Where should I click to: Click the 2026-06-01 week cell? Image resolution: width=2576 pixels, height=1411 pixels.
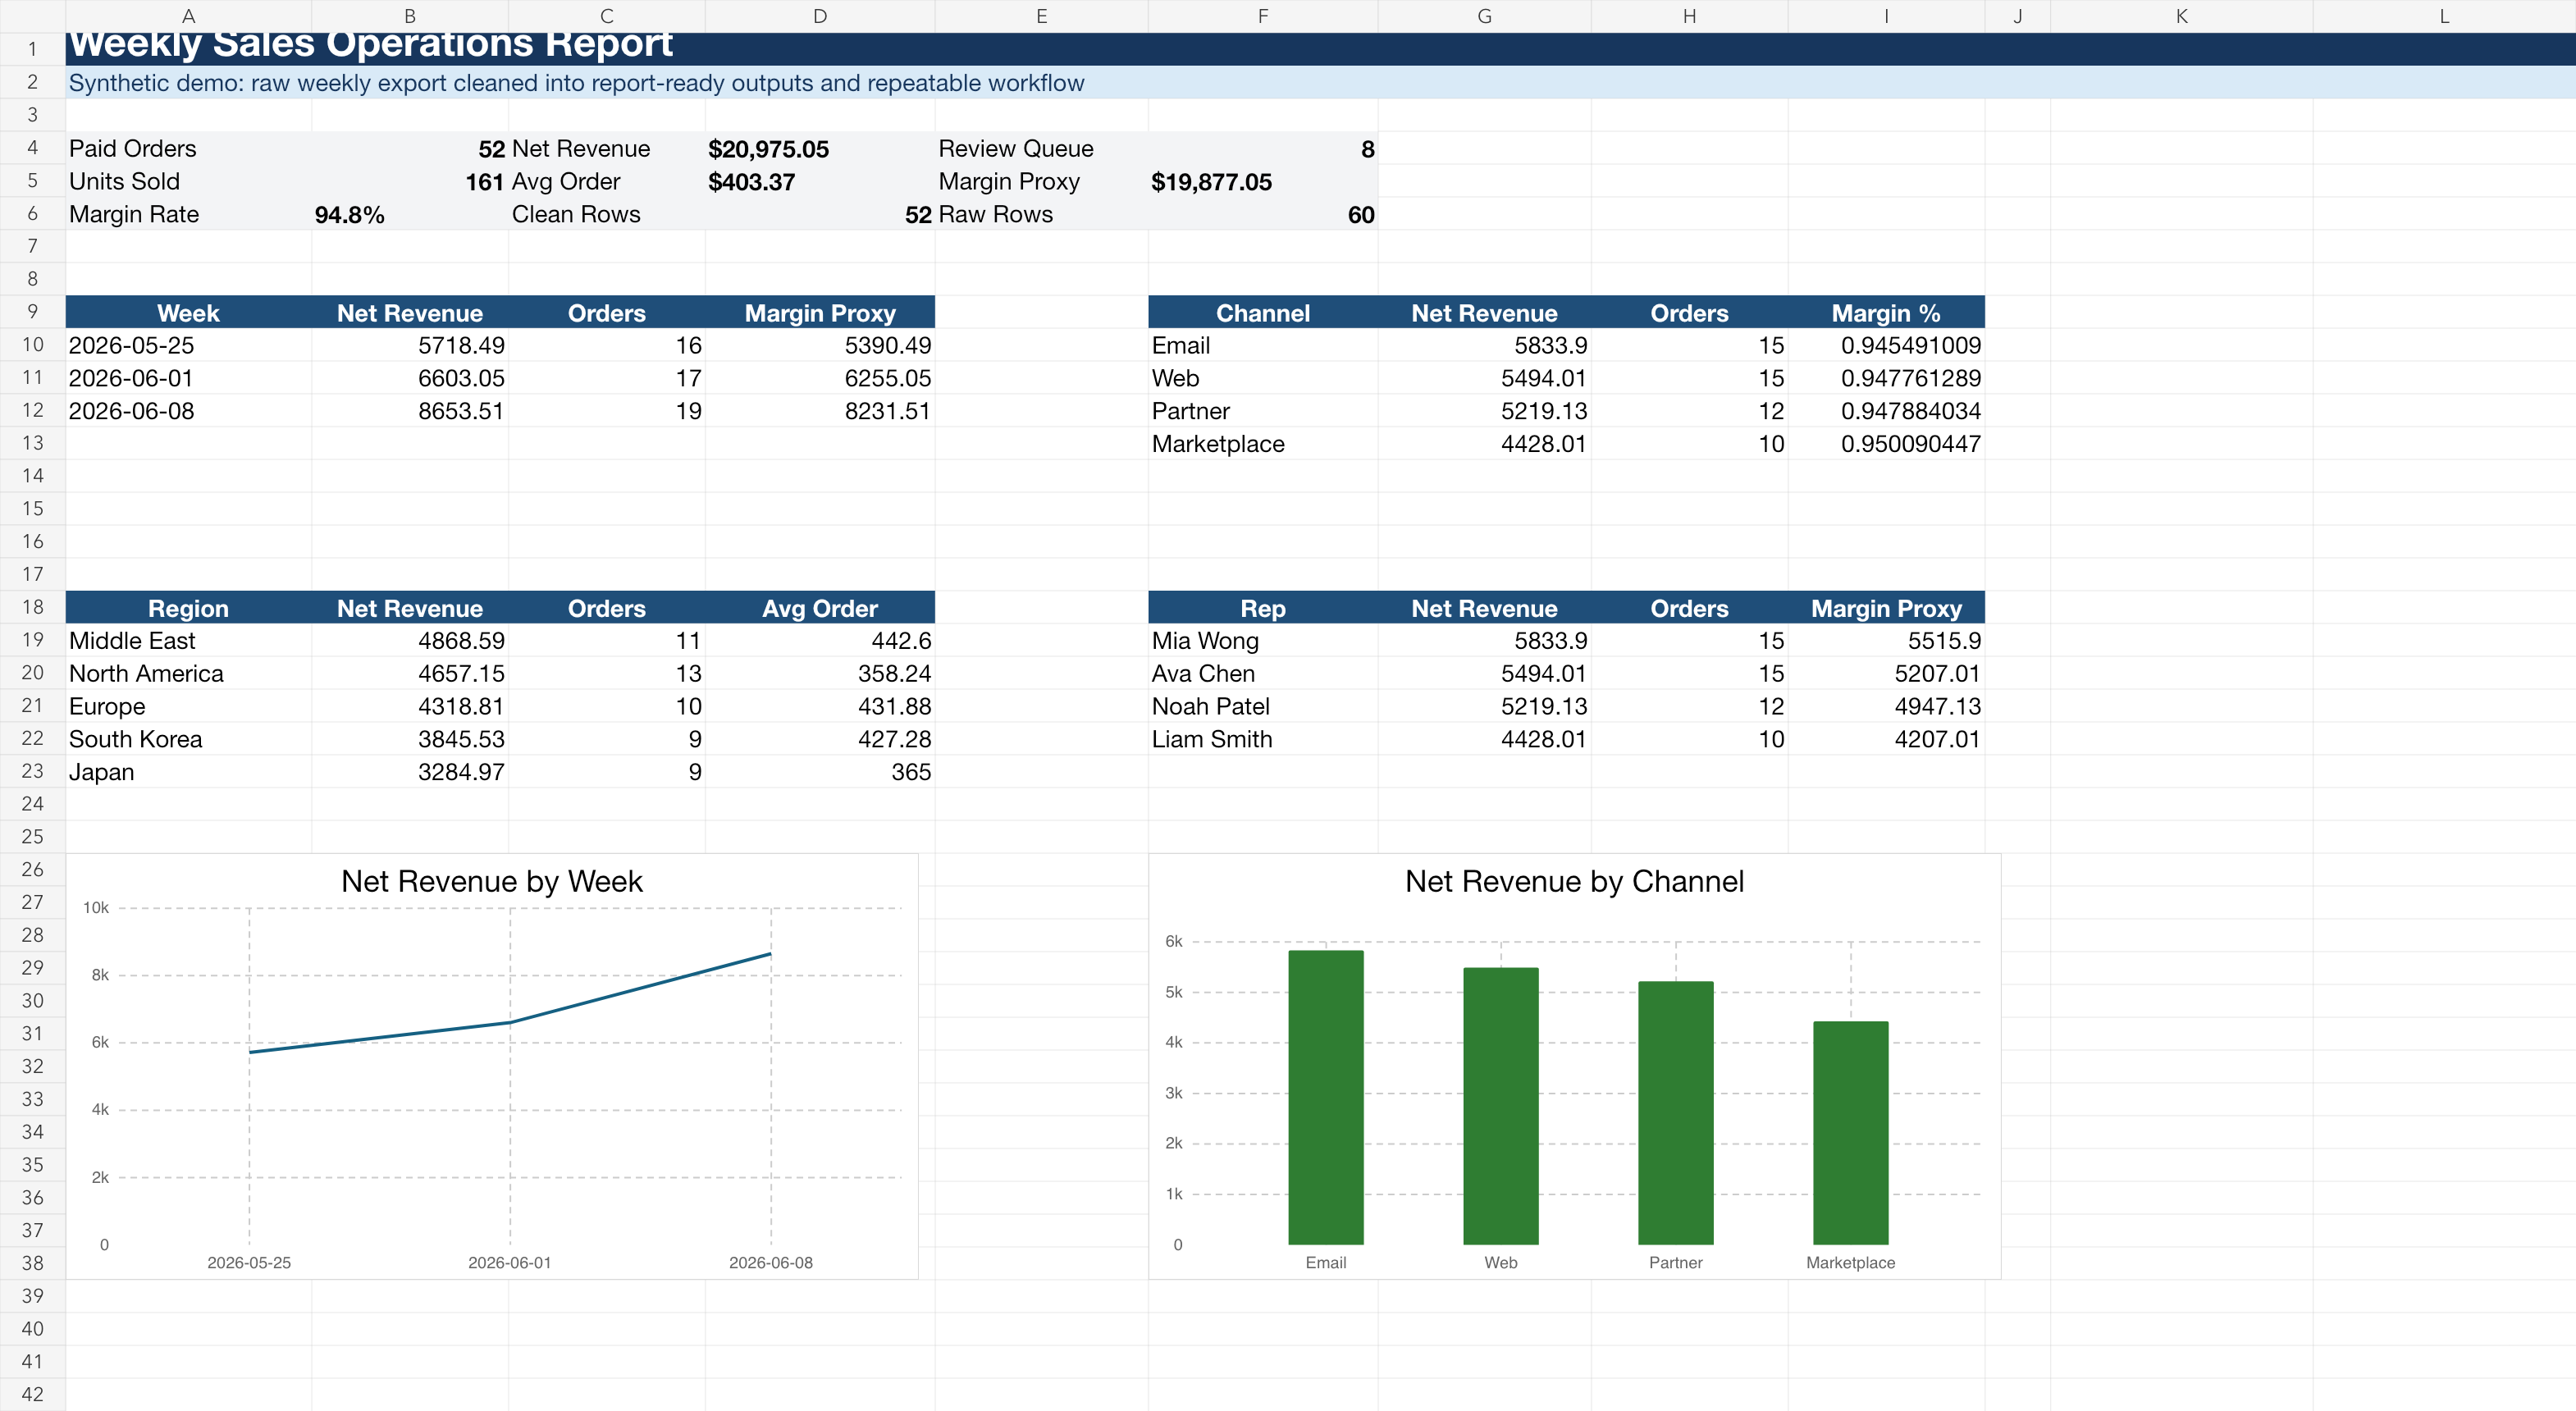click(x=188, y=378)
